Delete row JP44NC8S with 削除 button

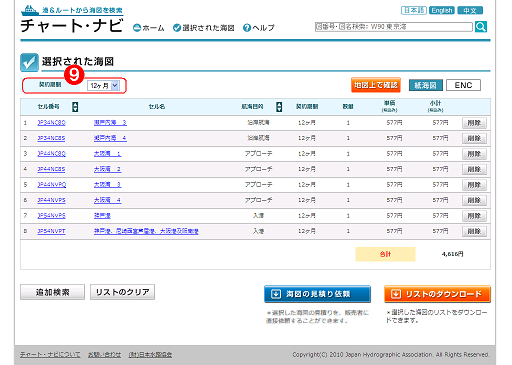click(474, 169)
